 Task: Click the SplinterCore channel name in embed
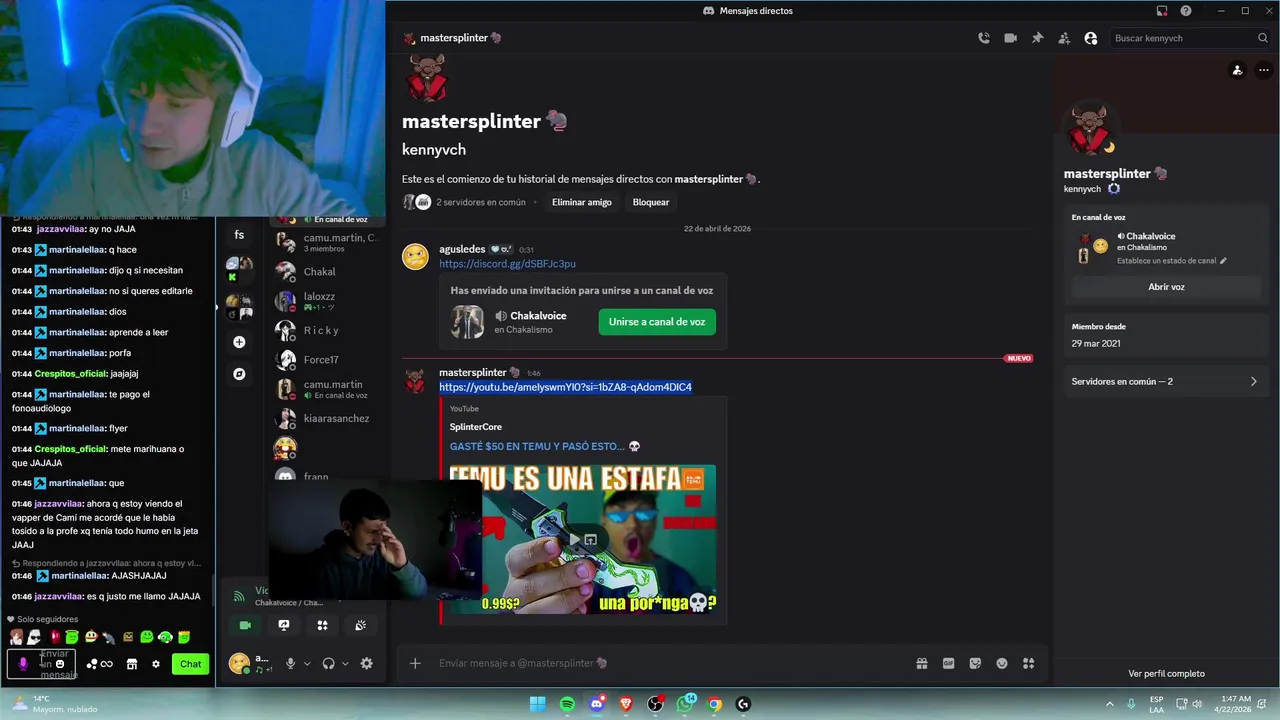tap(476, 427)
